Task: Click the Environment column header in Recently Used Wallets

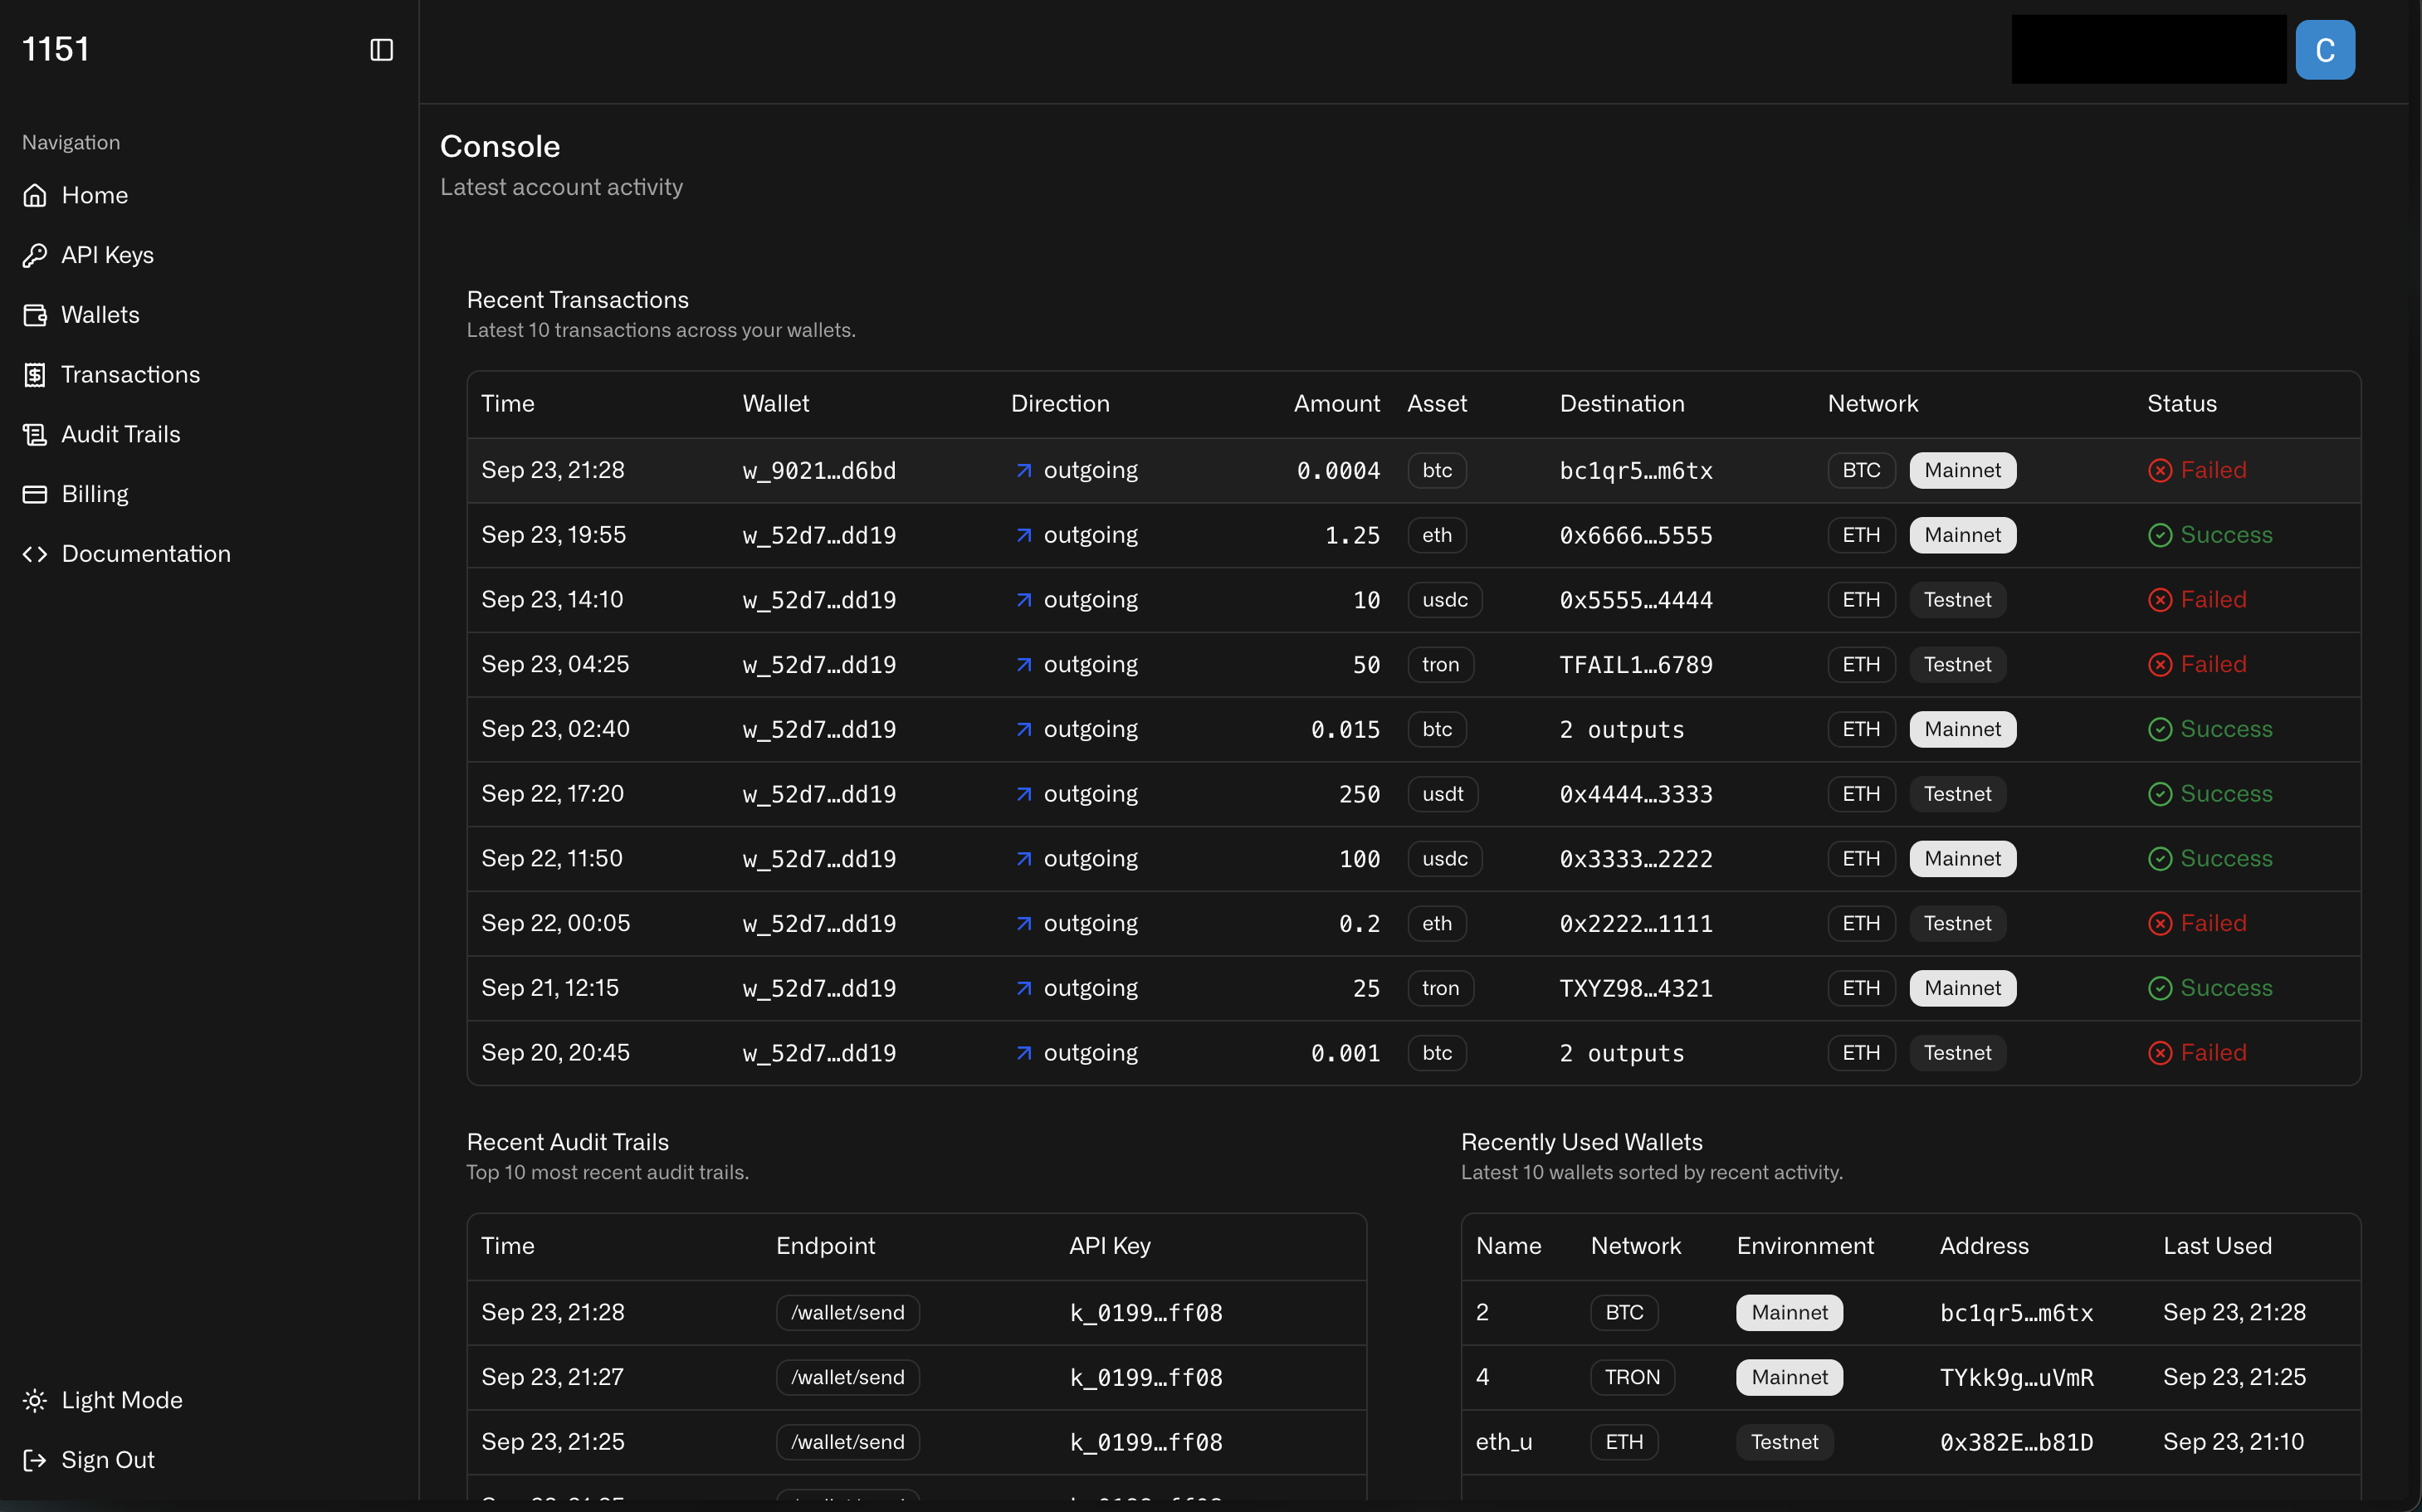Action: click(1805, 1246)
